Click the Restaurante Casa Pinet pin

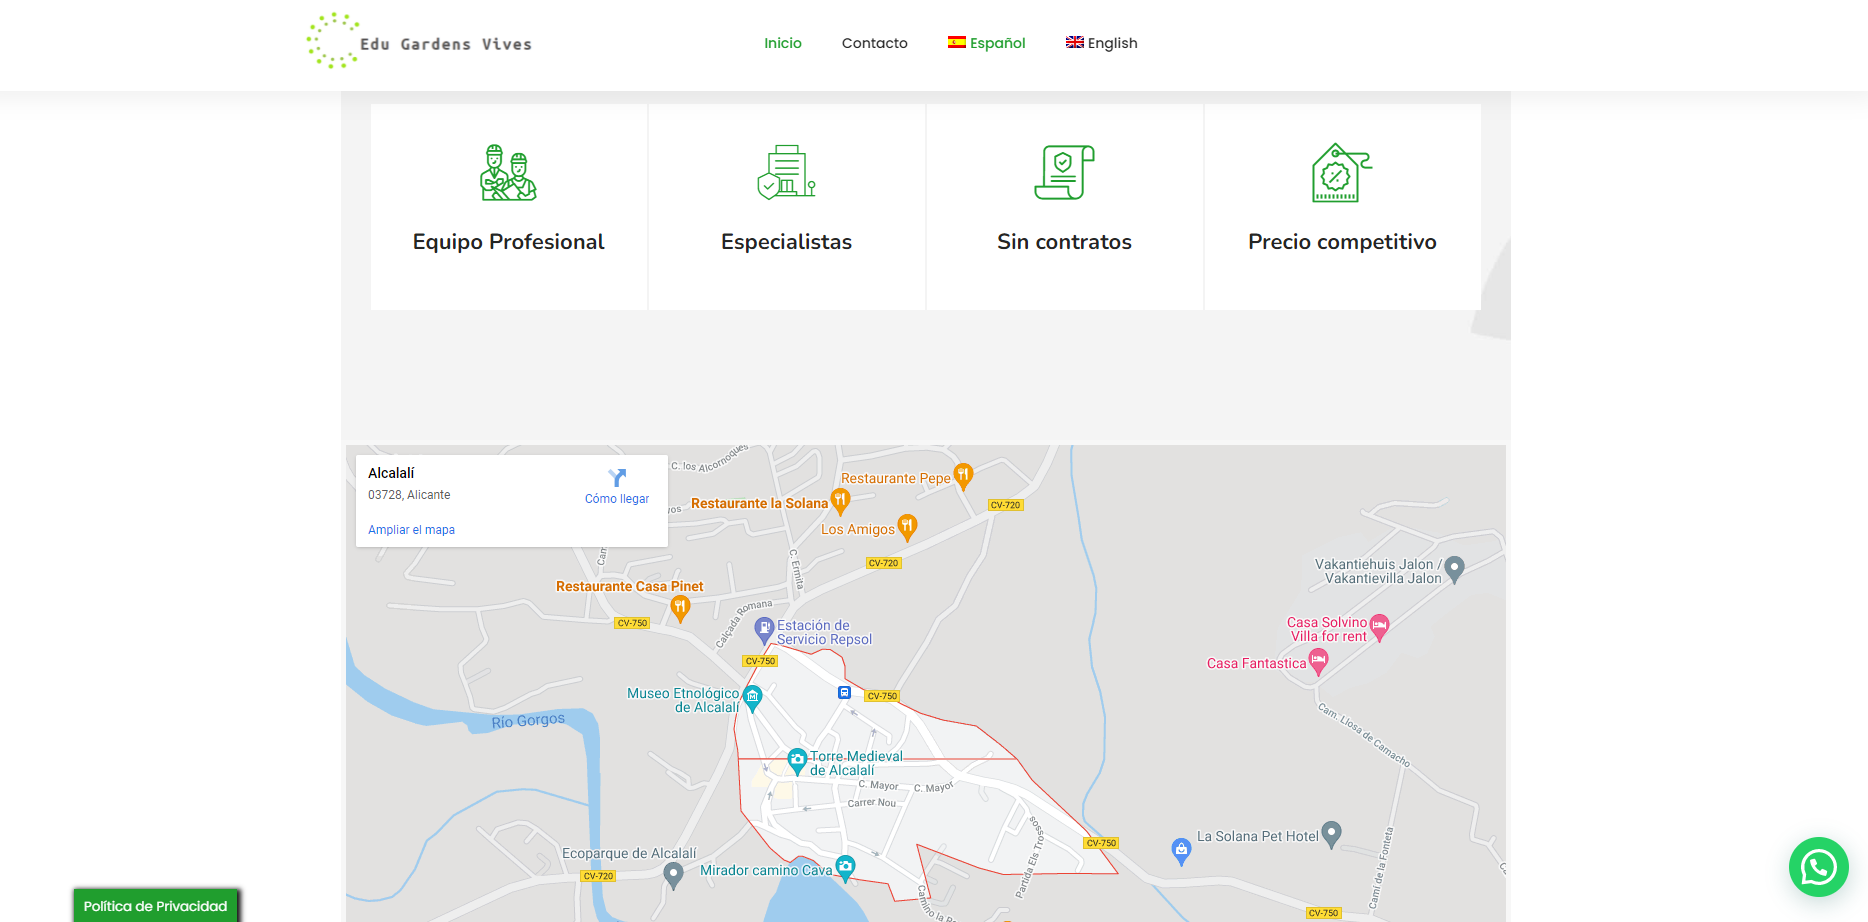tap(680, 608)
